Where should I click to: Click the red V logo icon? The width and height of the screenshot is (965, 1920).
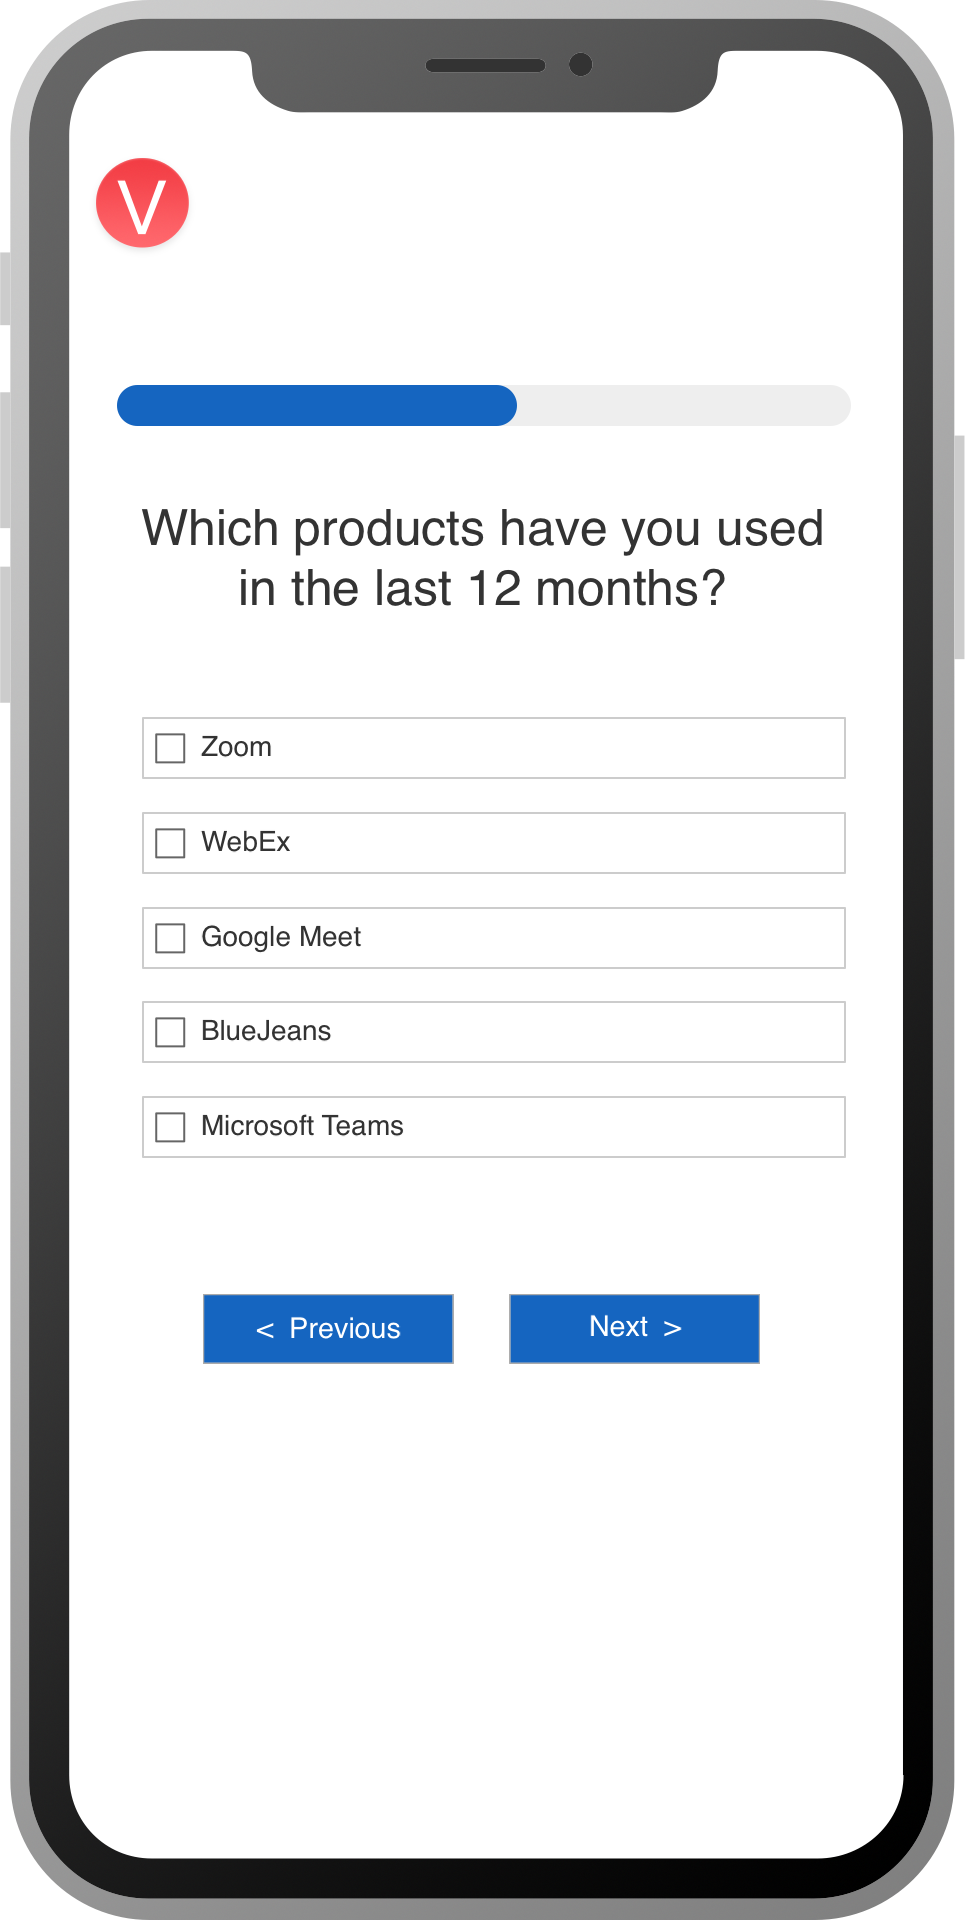coord(142,203)
